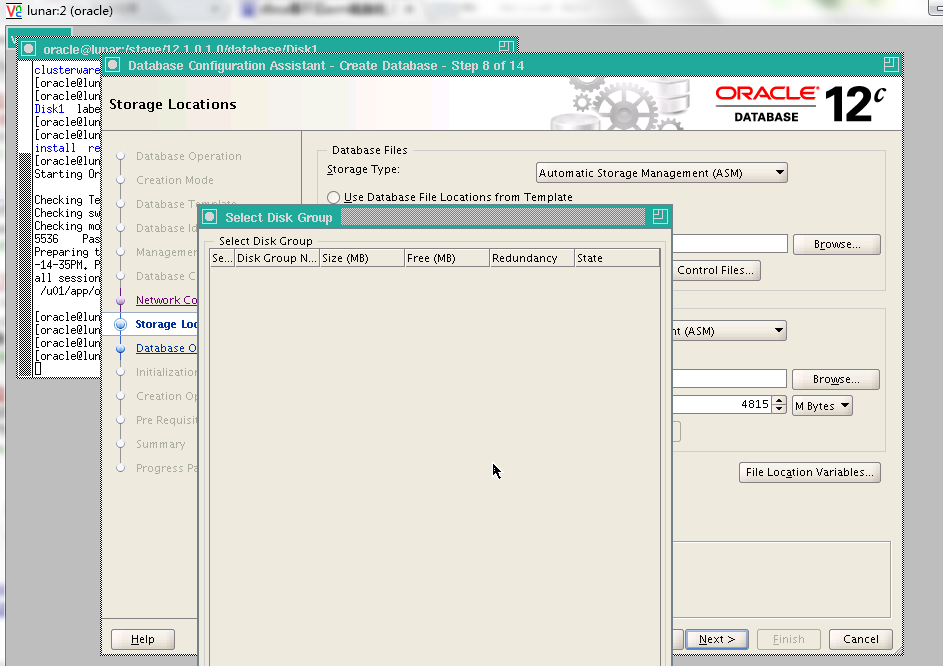This screenshot has height=666, width=943.
Task: Click the Storage Locations step bullet icon
Action: [120, 324]
